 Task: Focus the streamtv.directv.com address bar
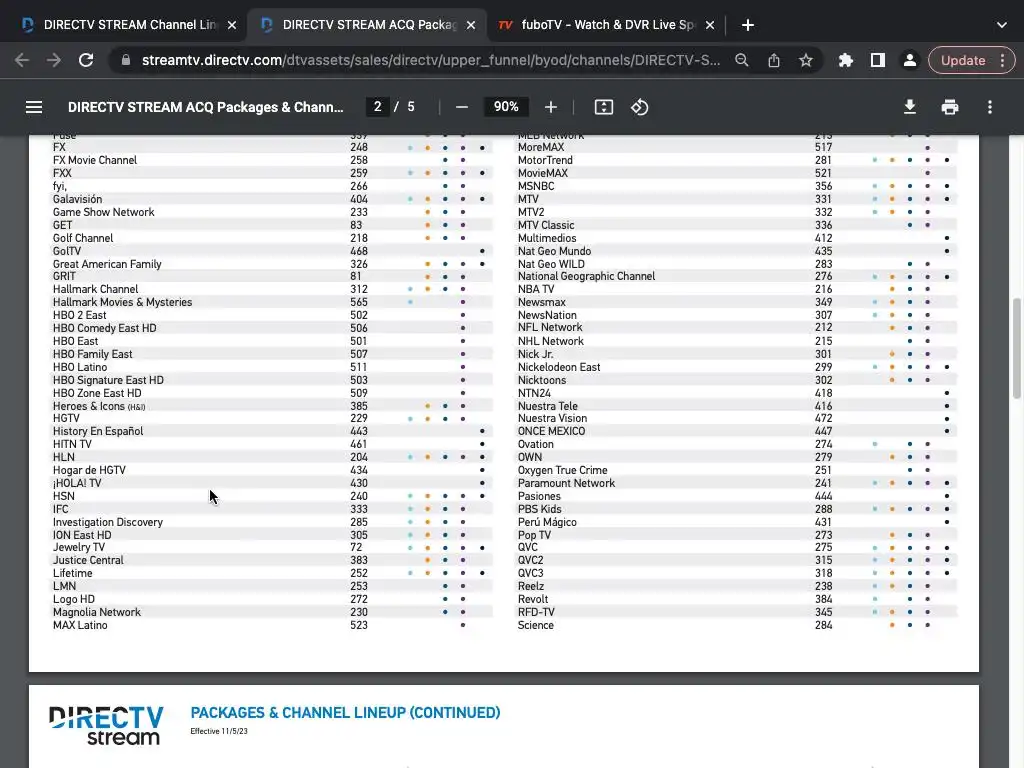tap(431, 60)
